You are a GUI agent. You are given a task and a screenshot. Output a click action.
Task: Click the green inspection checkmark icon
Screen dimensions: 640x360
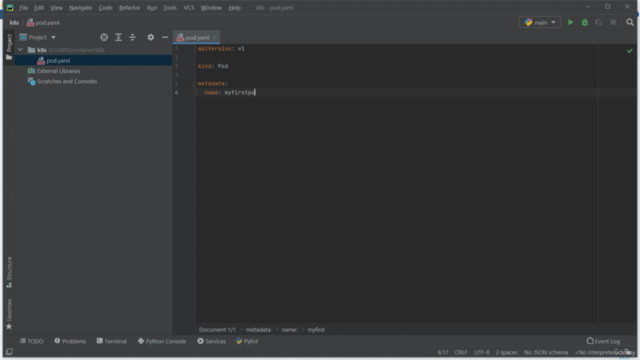tap(629, 51)
